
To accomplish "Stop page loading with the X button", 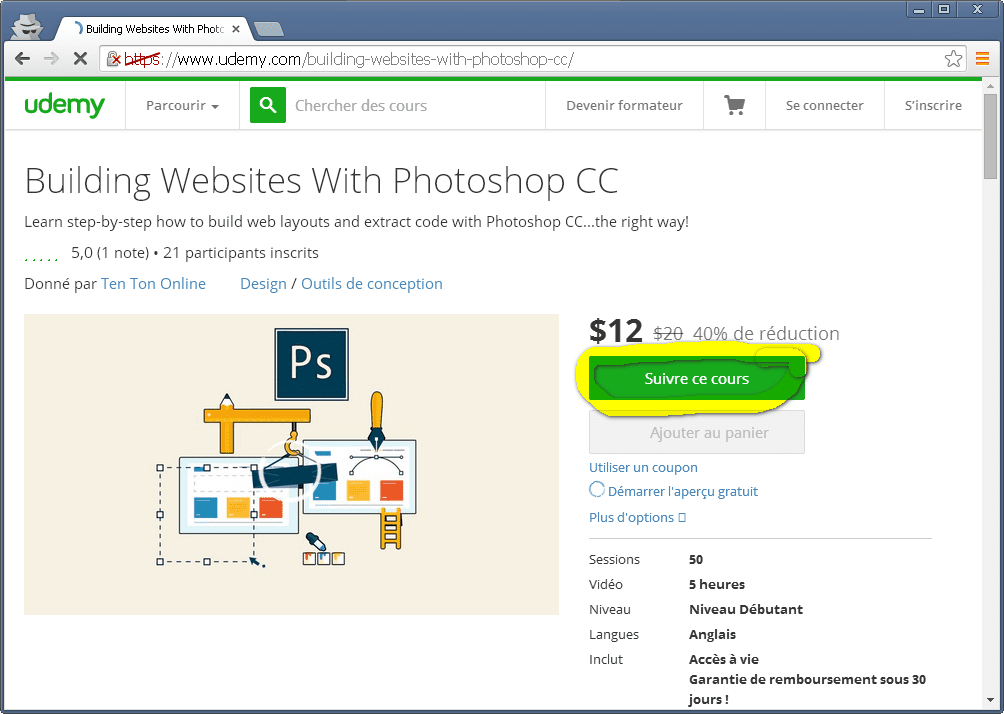I will coord(80,59).
